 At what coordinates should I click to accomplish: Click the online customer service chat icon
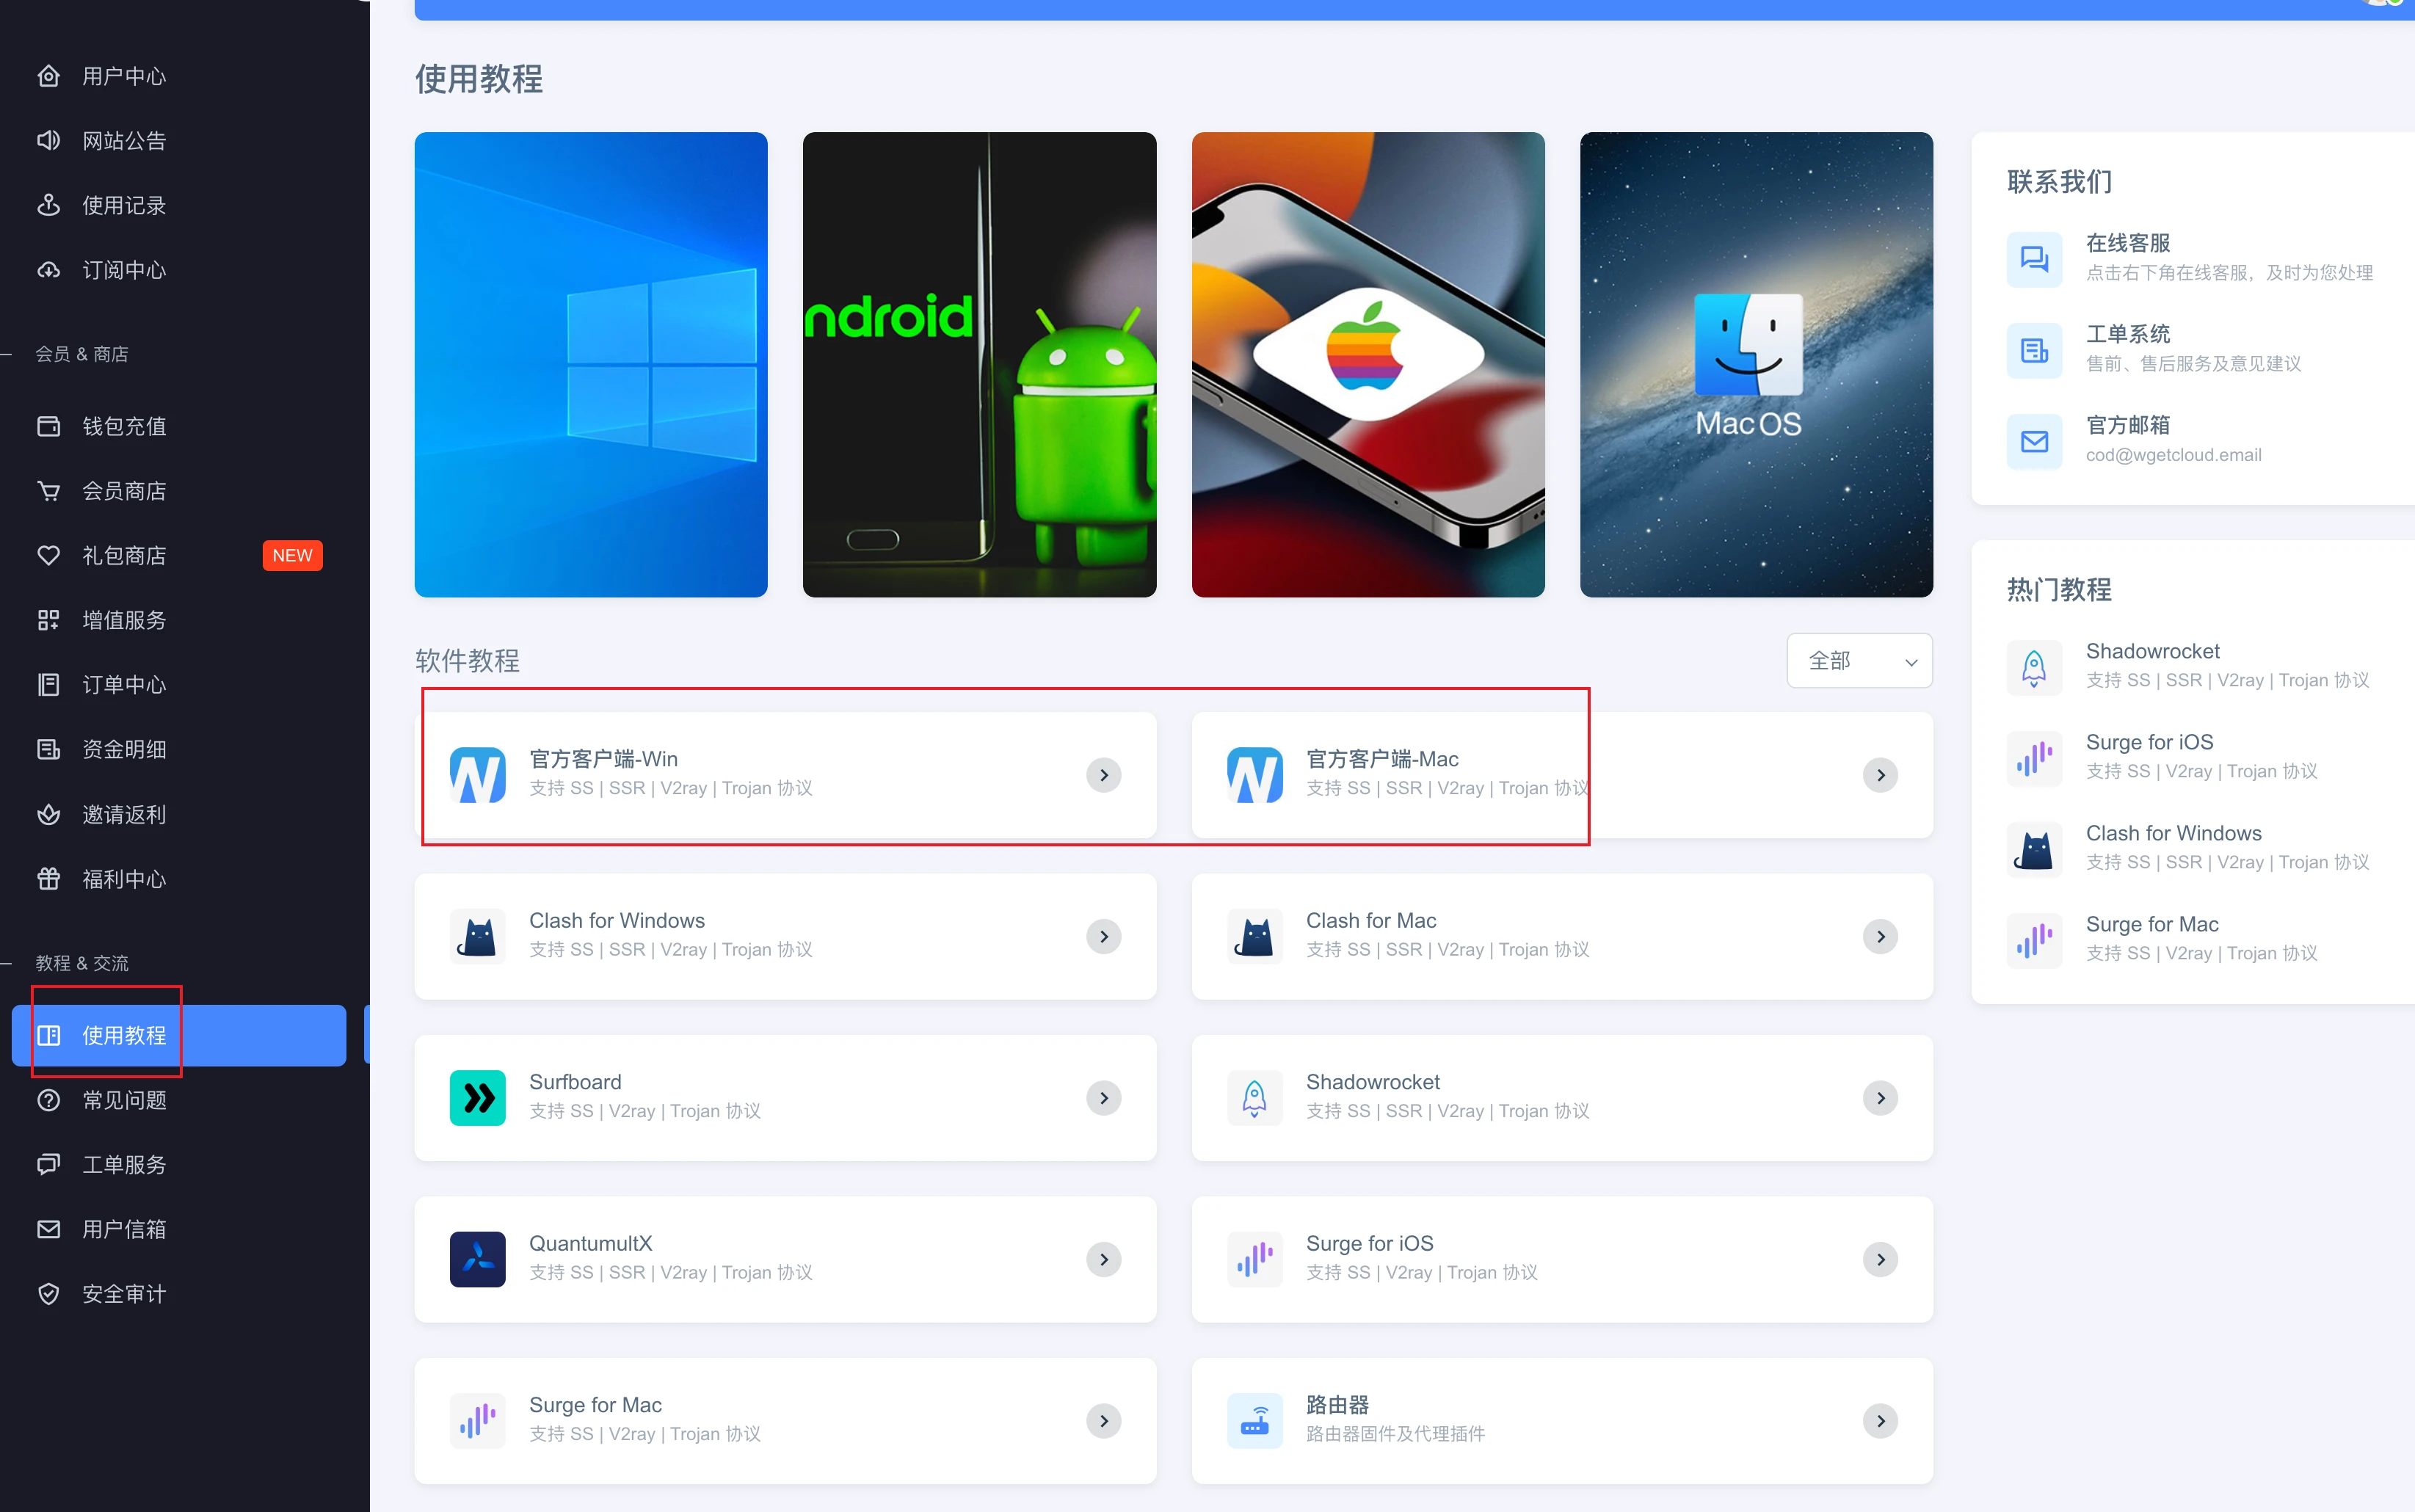(x=2033, y=259)
